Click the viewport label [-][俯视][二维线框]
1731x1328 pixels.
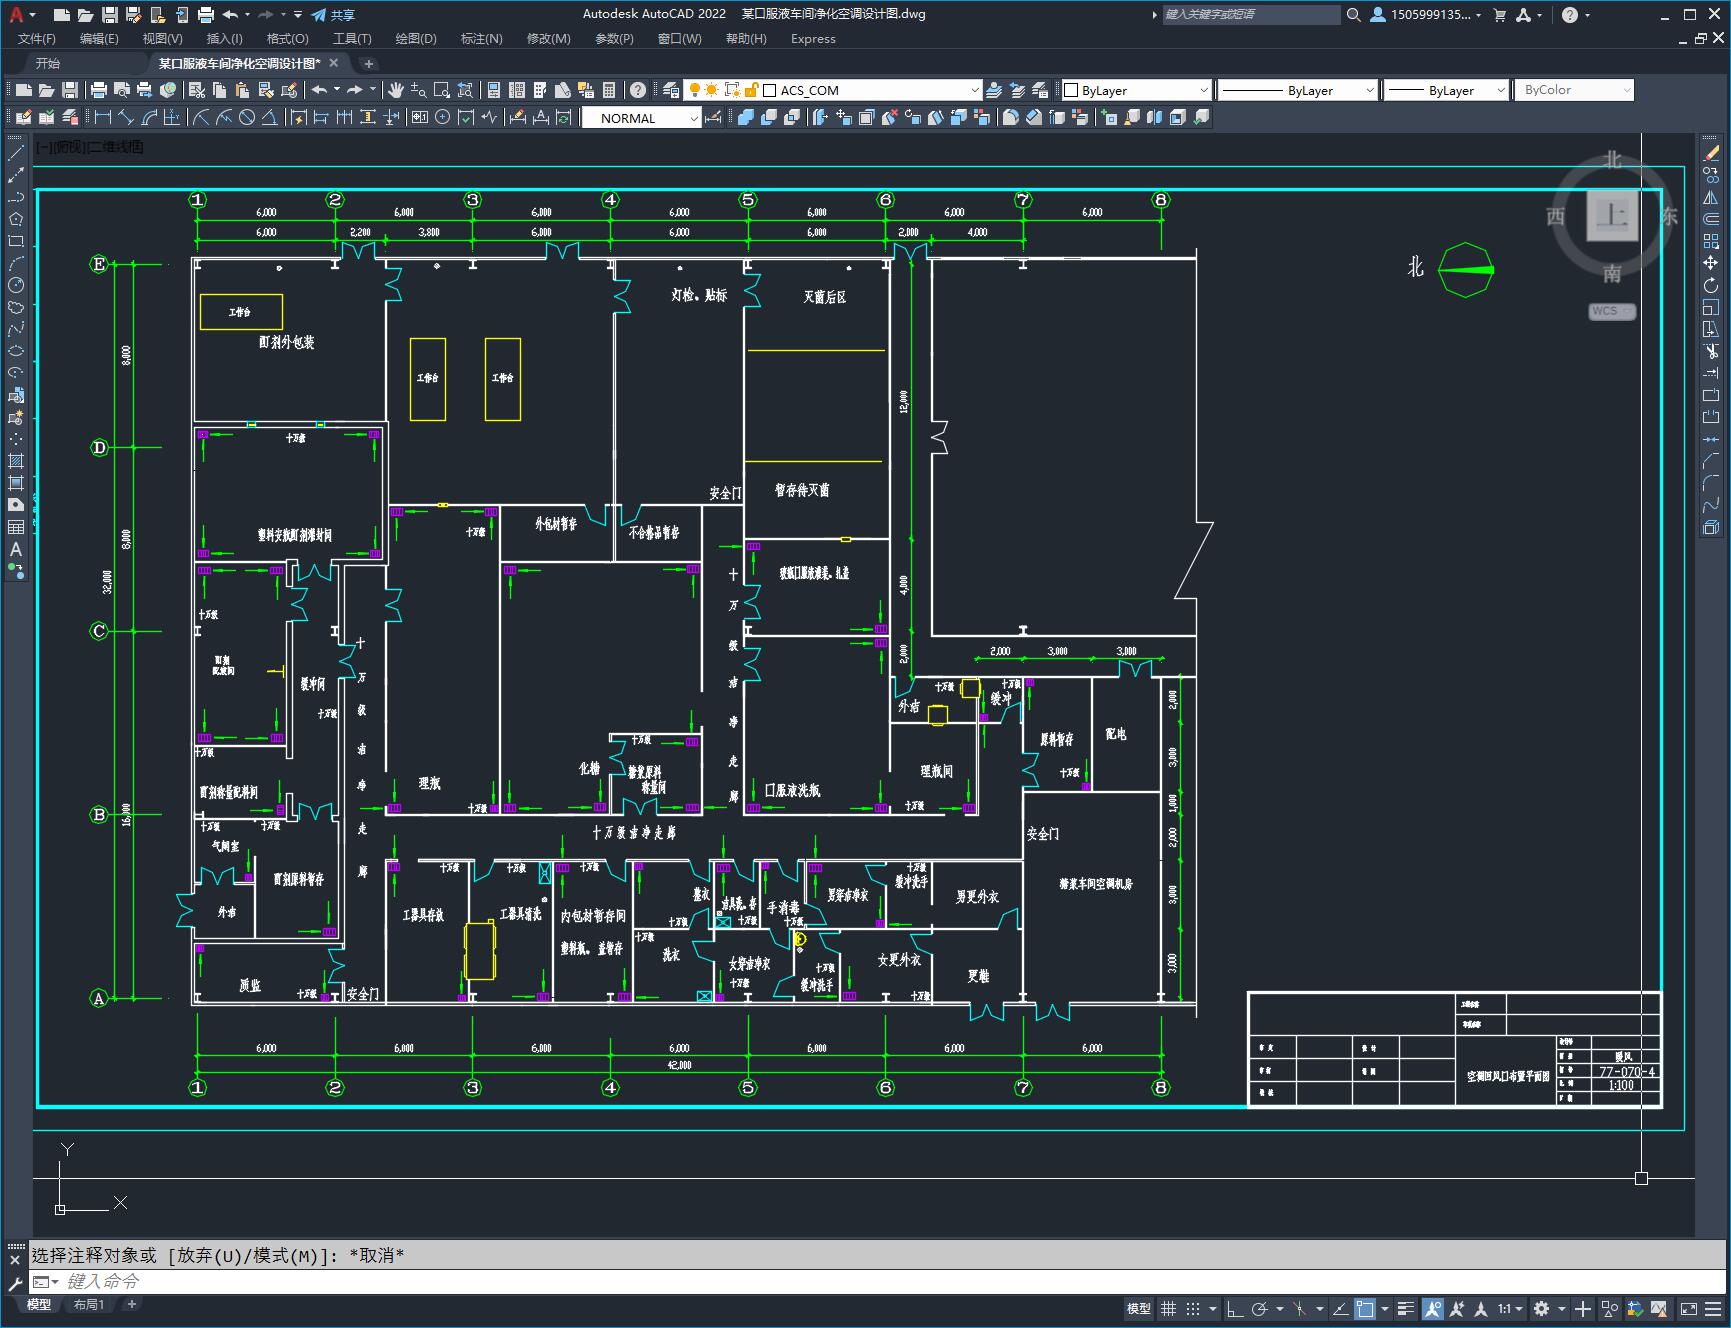point(89,146)
